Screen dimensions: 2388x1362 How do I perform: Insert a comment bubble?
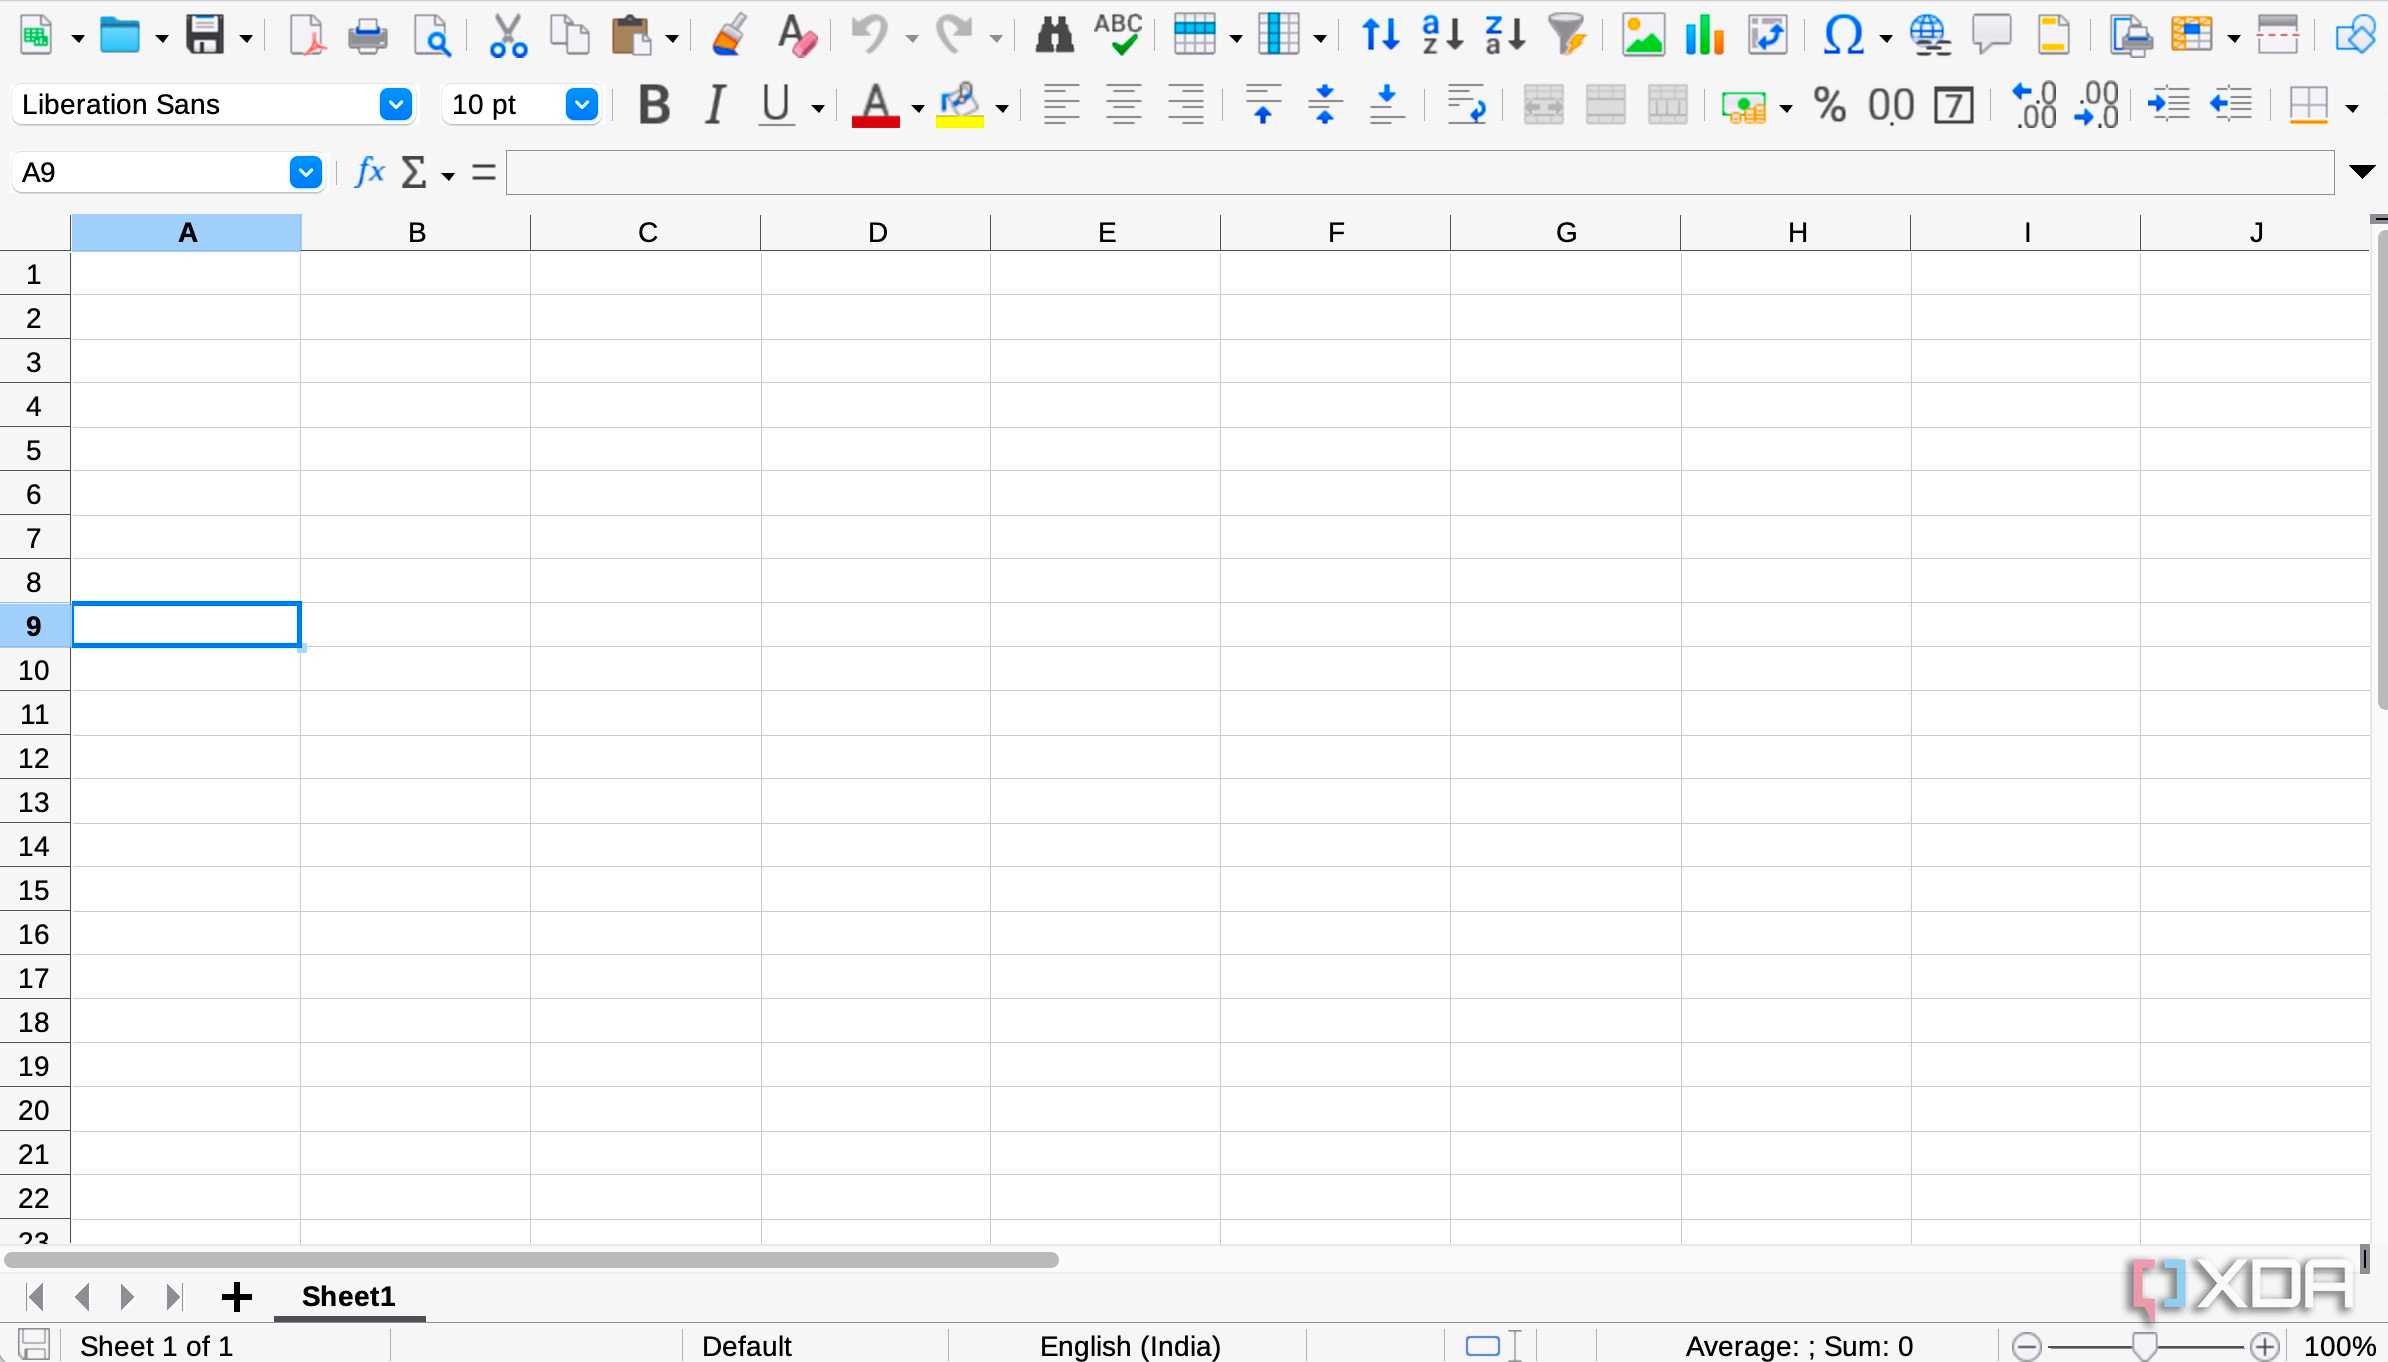click(1992, 37)
